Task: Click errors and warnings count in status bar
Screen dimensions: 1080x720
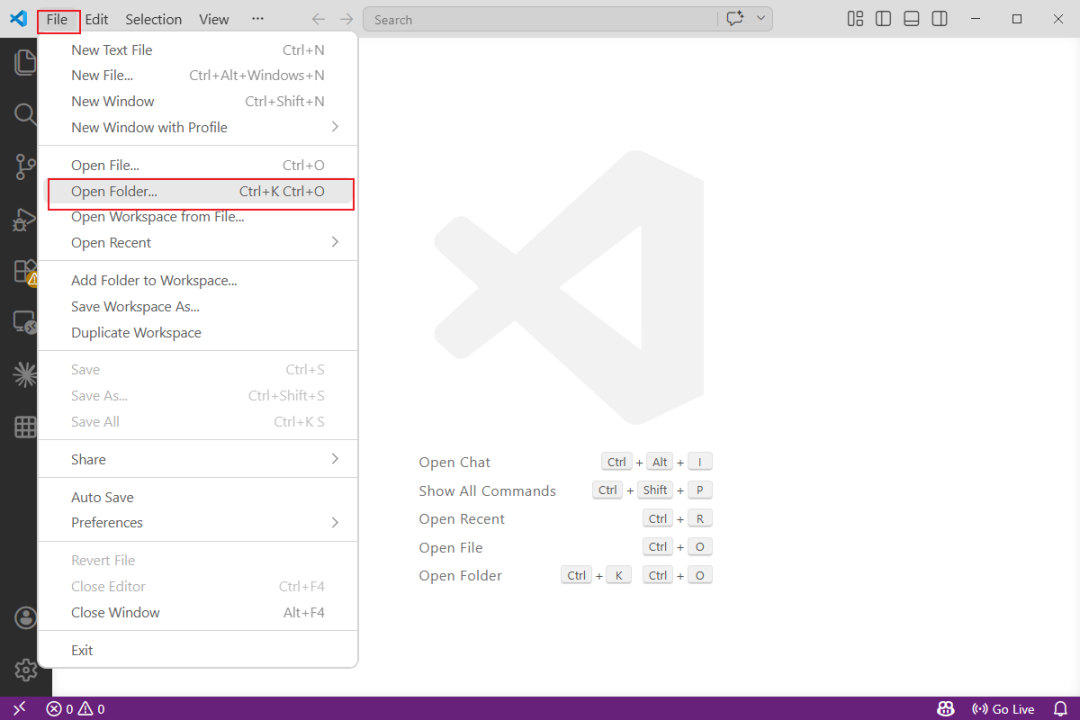Action: [x=76, y=708]
